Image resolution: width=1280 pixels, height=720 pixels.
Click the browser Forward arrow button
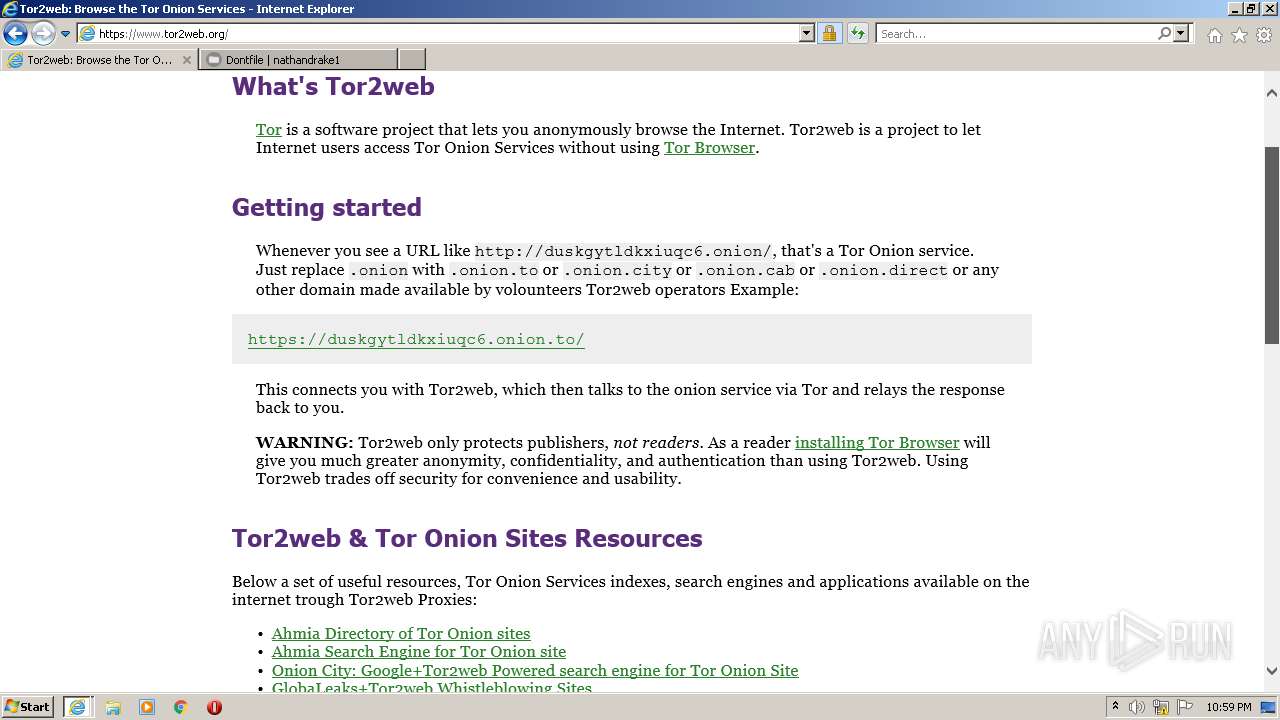click(x=43, y=33)
